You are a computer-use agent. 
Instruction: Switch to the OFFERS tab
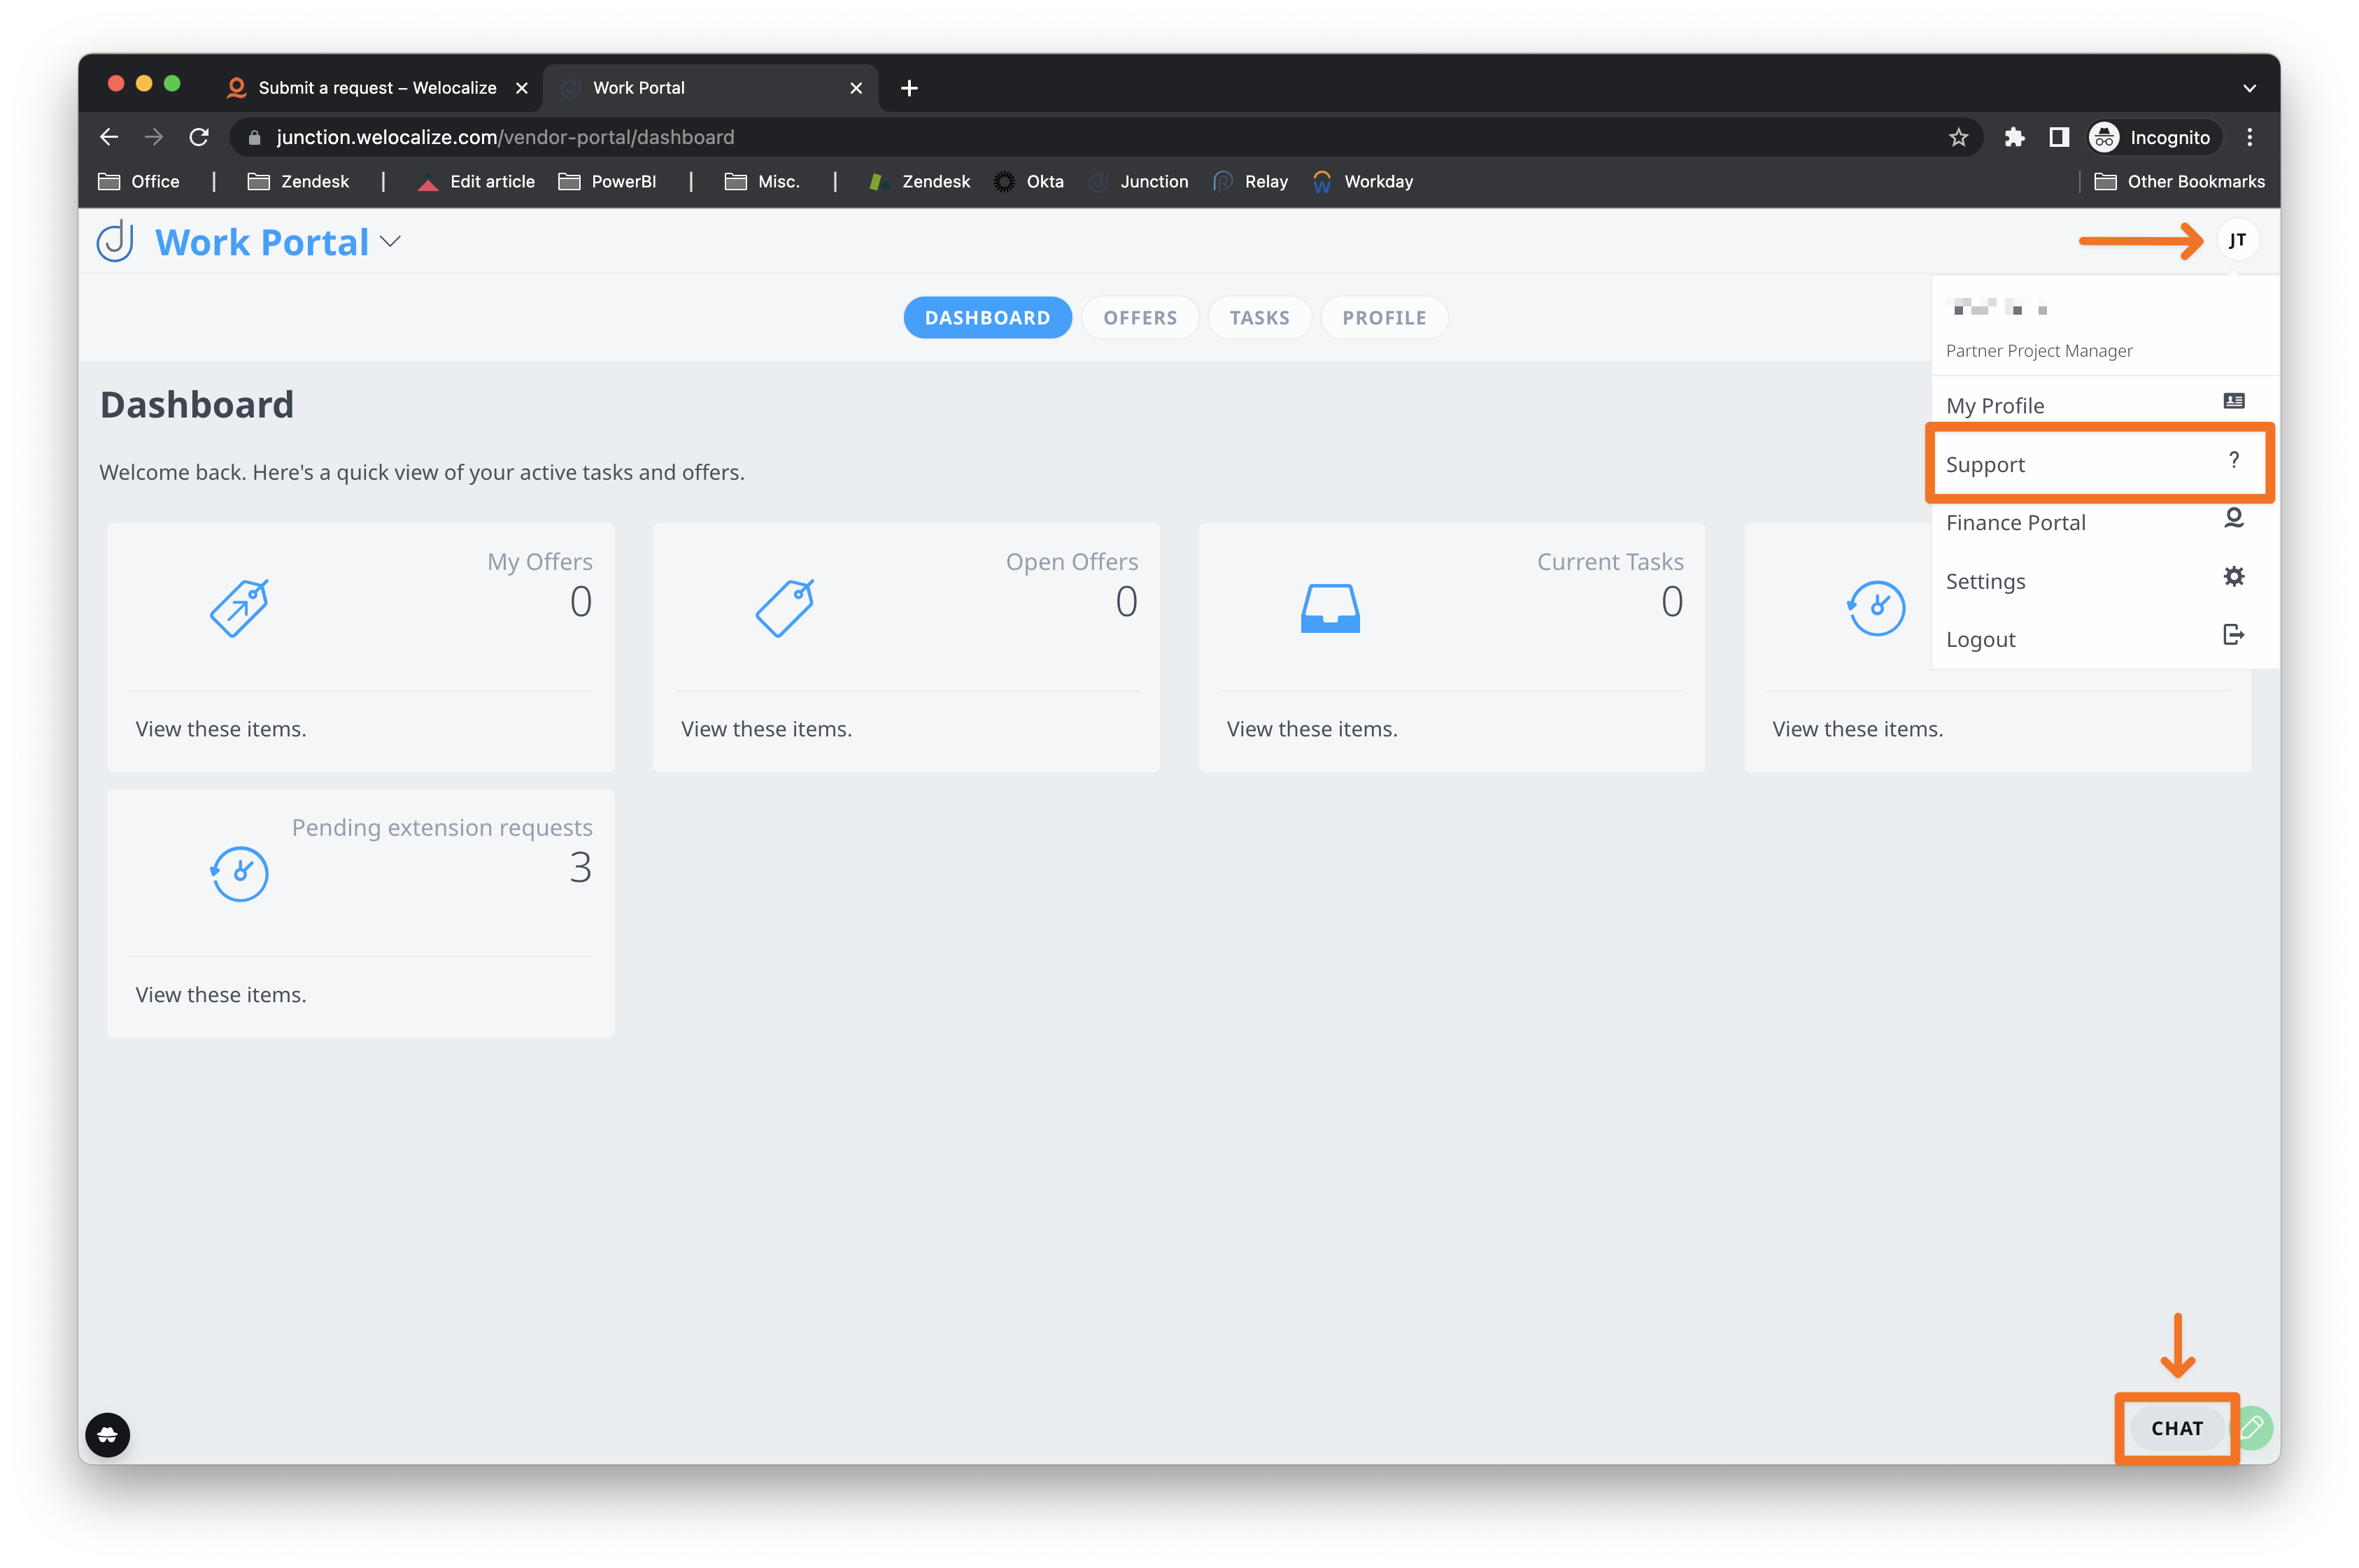pyautogui.click(x=1140, y=317)
